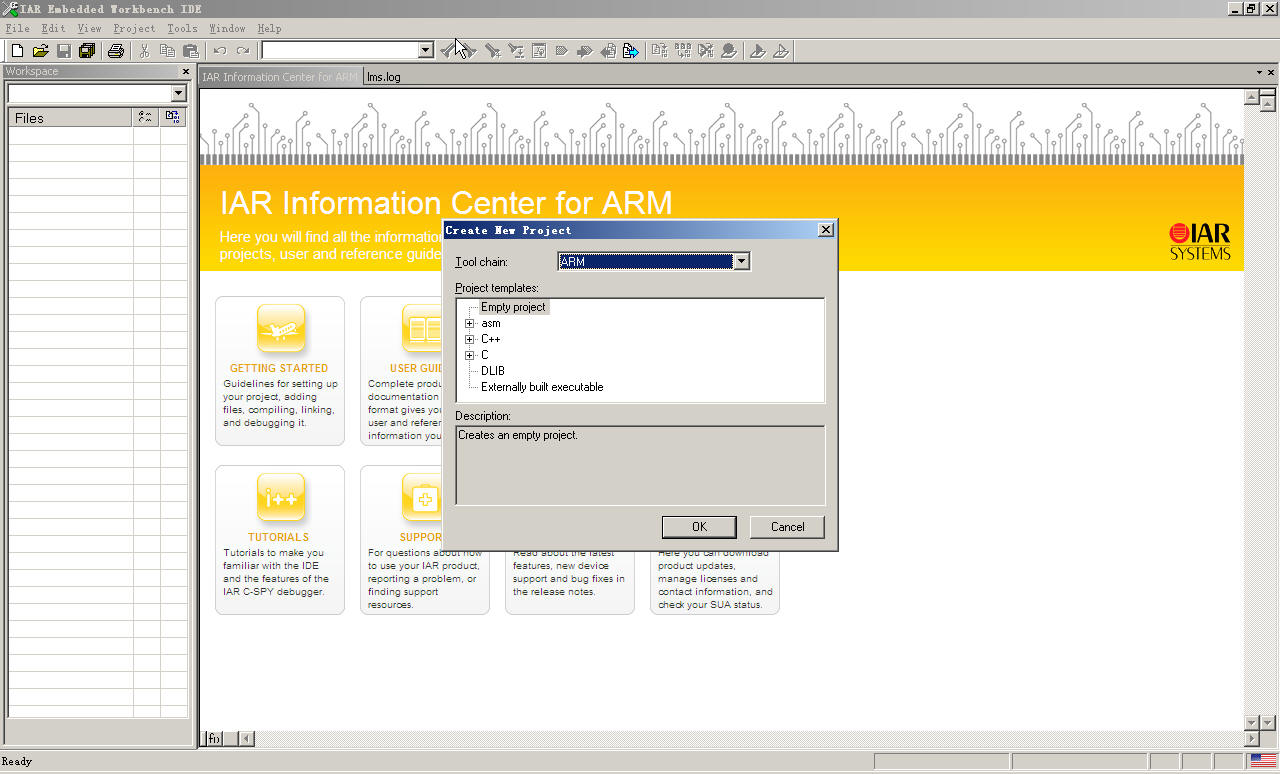The height and width of the screenshot is (774, 1280).
Task: Open the editor tab list dropdown arrow
Action: point(1259,72)
